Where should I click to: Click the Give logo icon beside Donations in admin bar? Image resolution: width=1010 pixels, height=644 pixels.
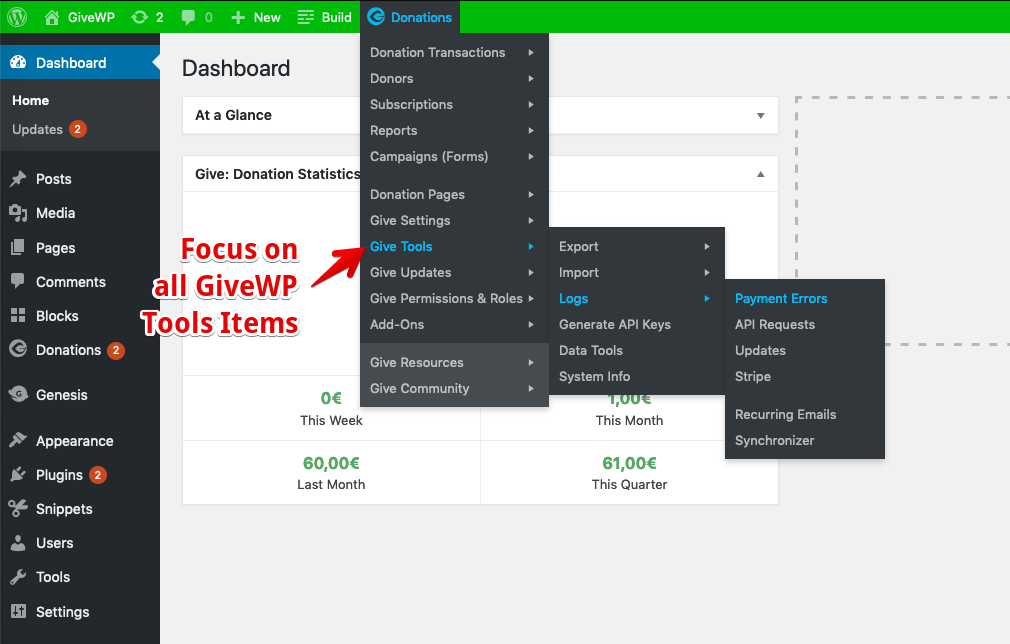pyautogui.click(x=376, y=17)
